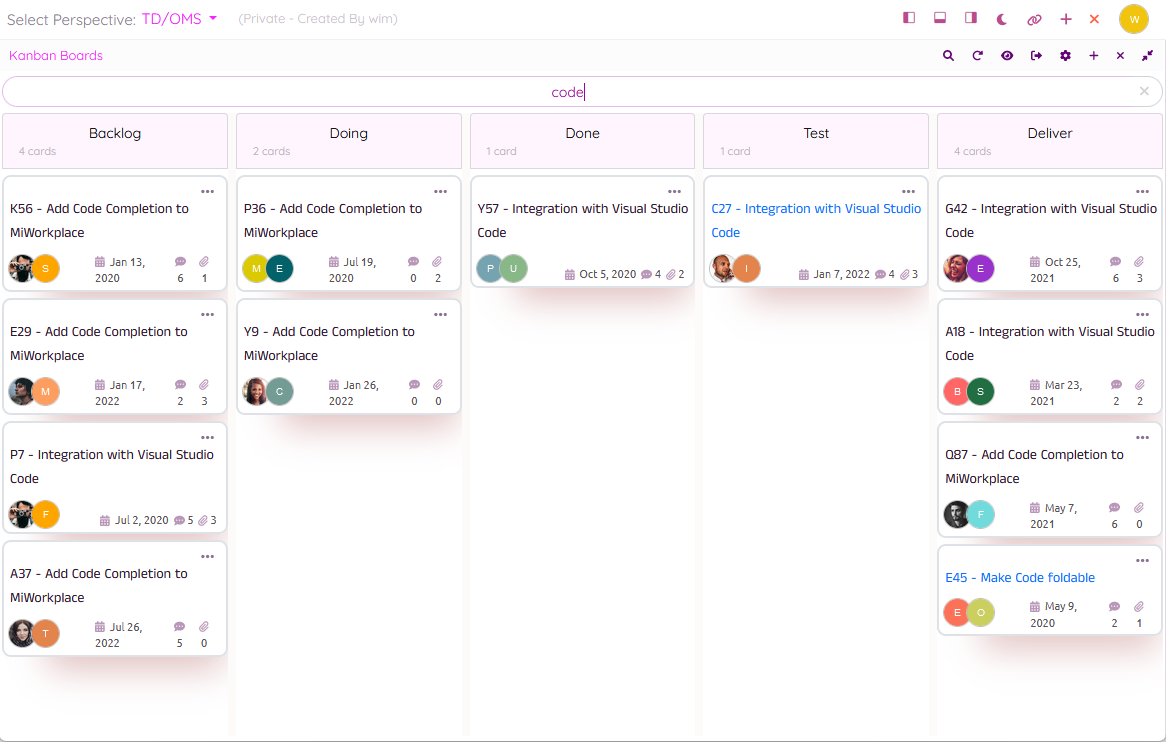Image resolution: width=1166 pixels, height=742 pixels.
Task: Open the three-dot menu on card P36
Action: click(x=441, y=191)
